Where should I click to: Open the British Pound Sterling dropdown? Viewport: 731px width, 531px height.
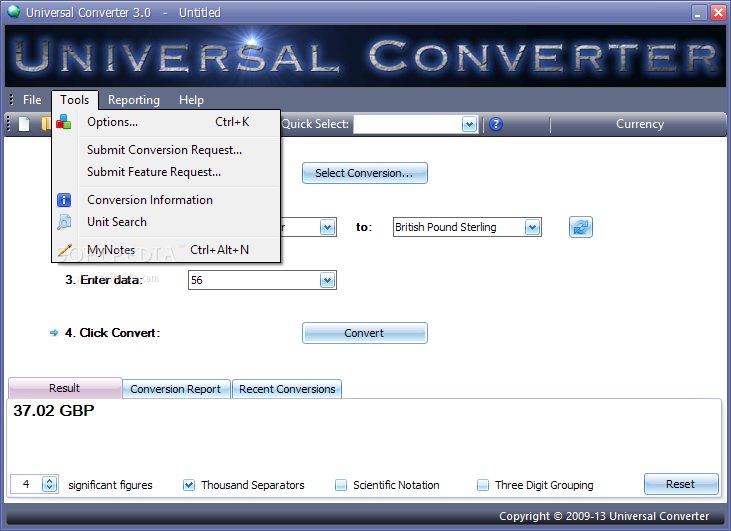point(532,228)
